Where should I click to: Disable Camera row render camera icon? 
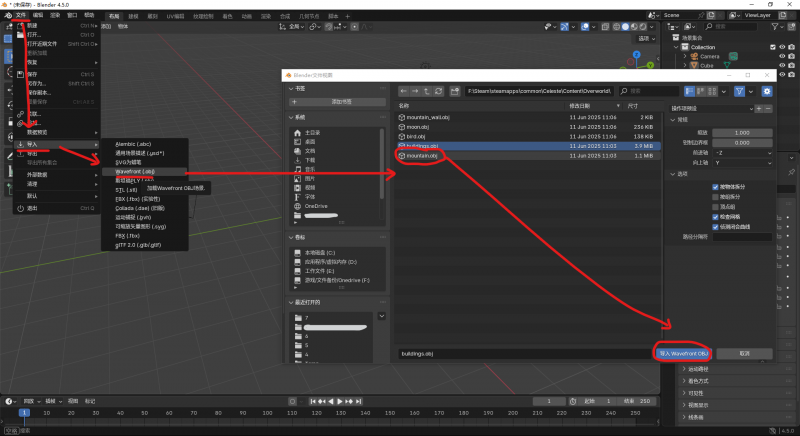tap(791, 56)
